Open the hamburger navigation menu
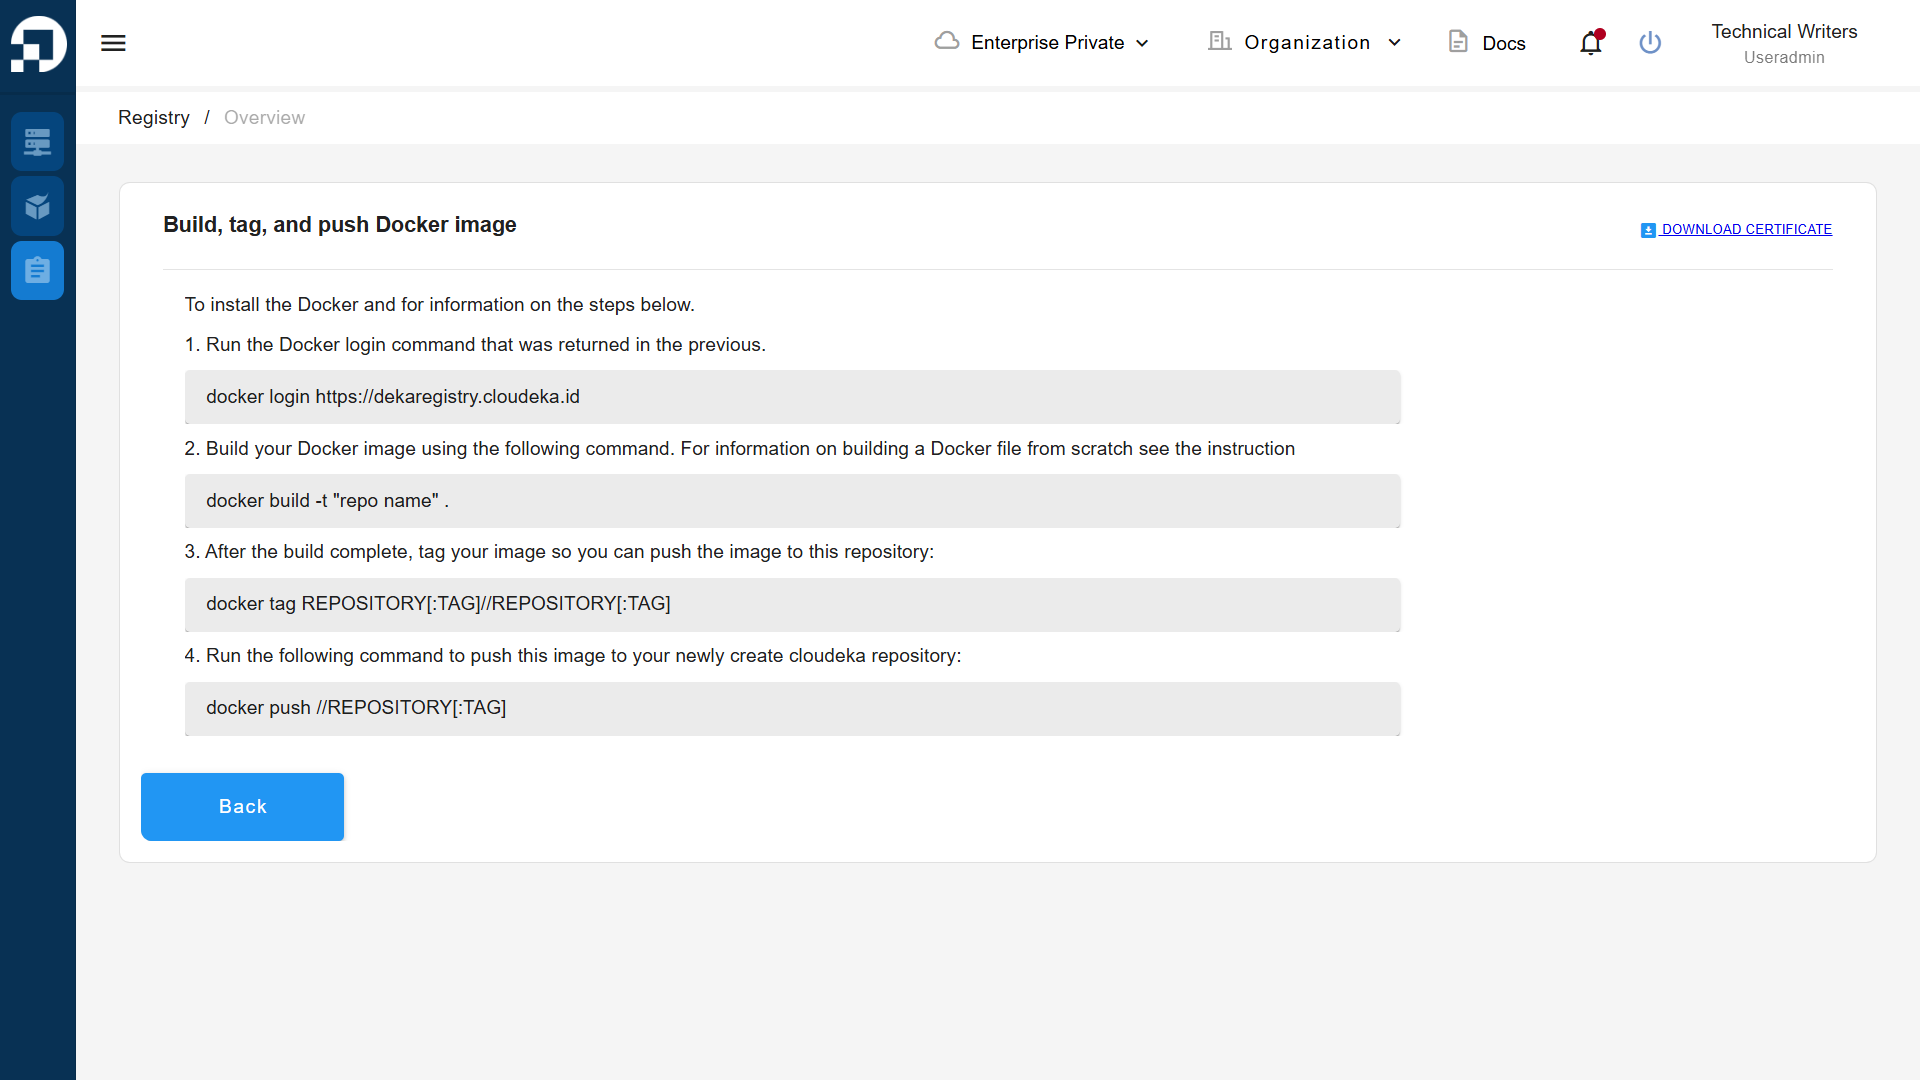The image size is (1920, 1080). click(x=113, y=43)
